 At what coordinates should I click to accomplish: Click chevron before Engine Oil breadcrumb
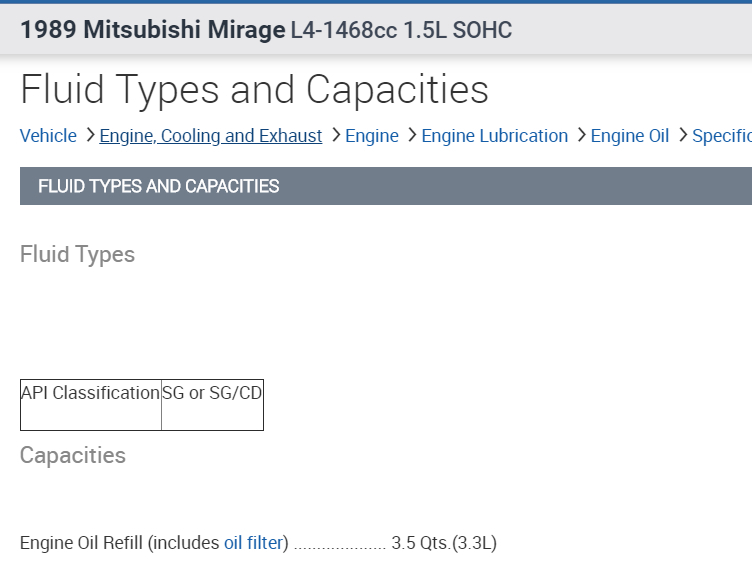(581, 136)
